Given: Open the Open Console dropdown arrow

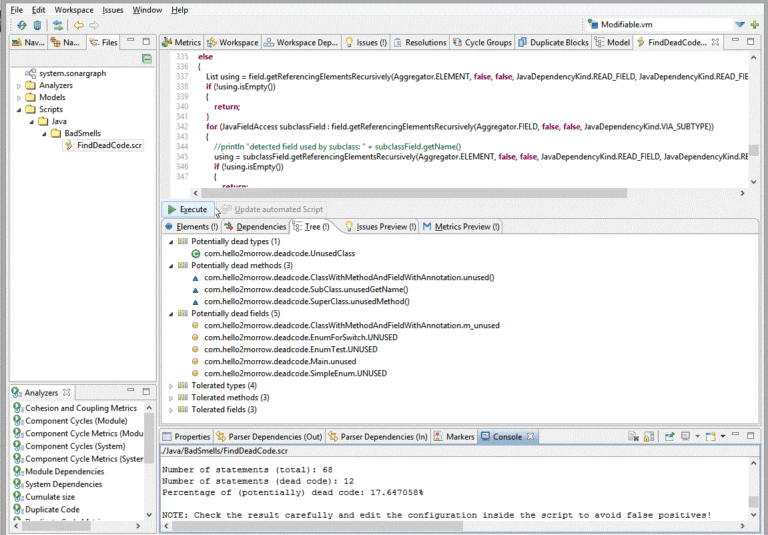Looking at the screenshot, I should pyautogui.click(x=723, y=436).
